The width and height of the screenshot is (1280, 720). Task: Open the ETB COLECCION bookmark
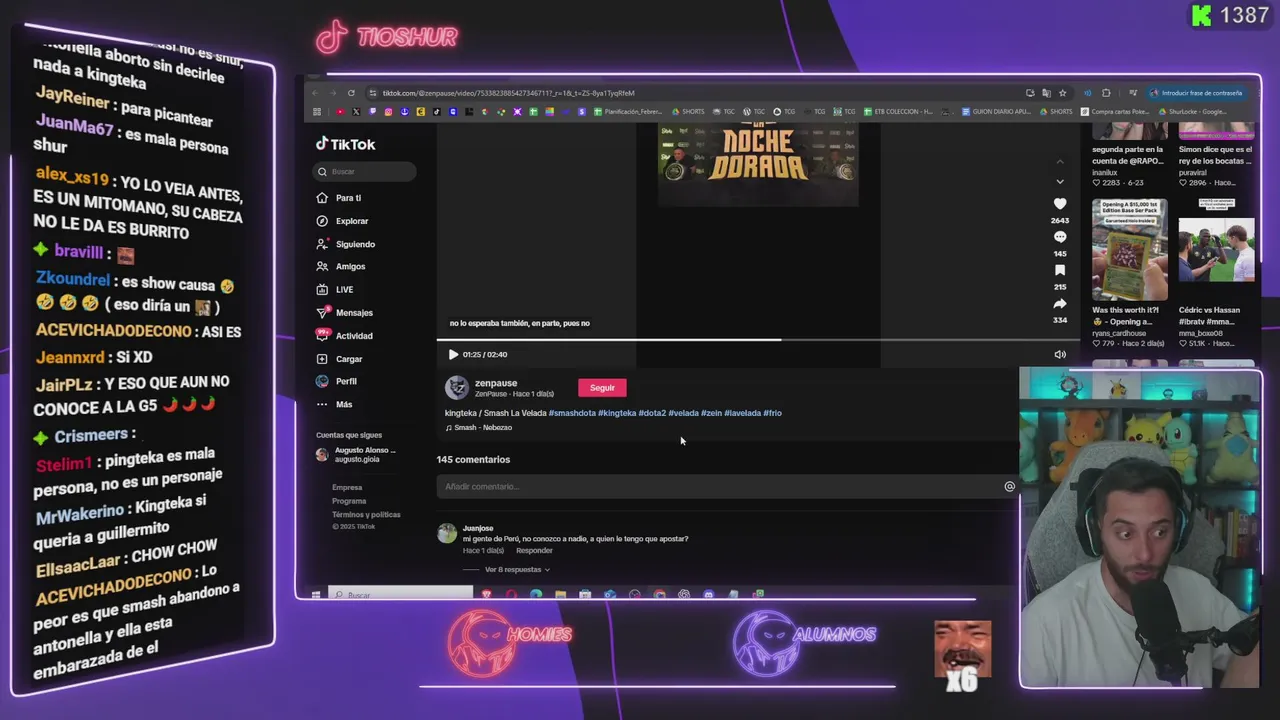pos(899,112)
